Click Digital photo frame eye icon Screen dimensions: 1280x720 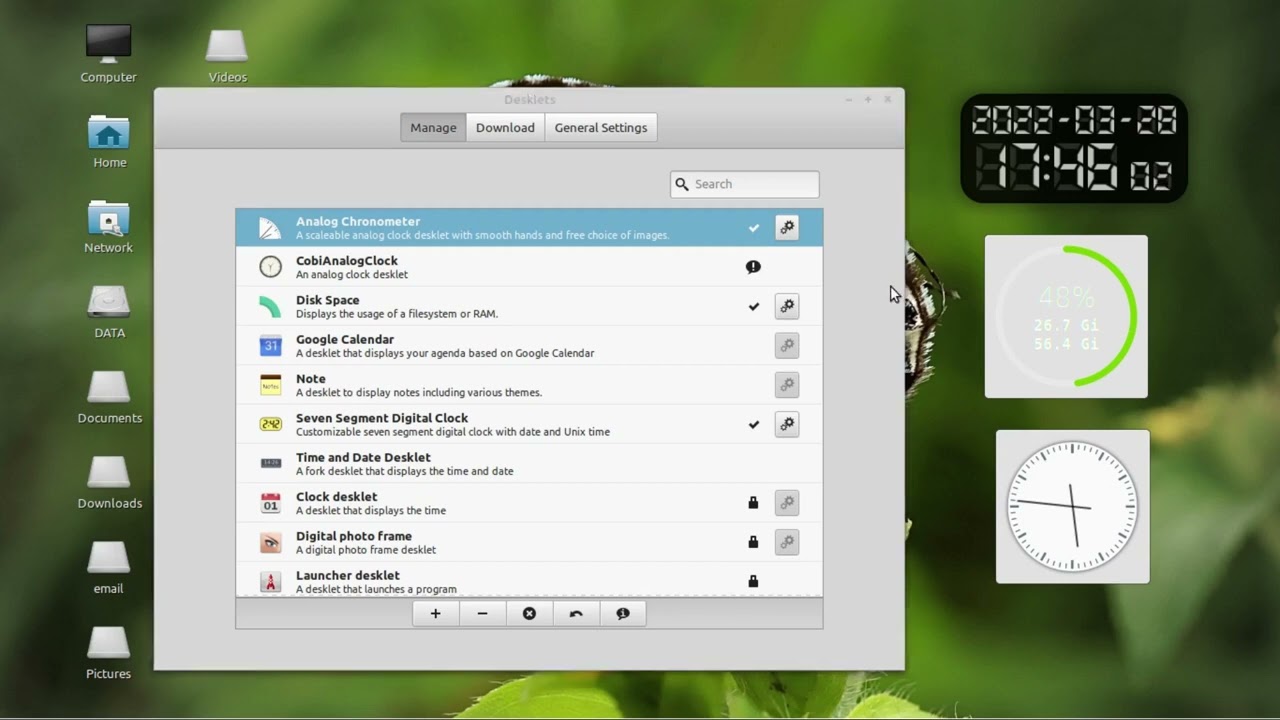tap(270, 542)
